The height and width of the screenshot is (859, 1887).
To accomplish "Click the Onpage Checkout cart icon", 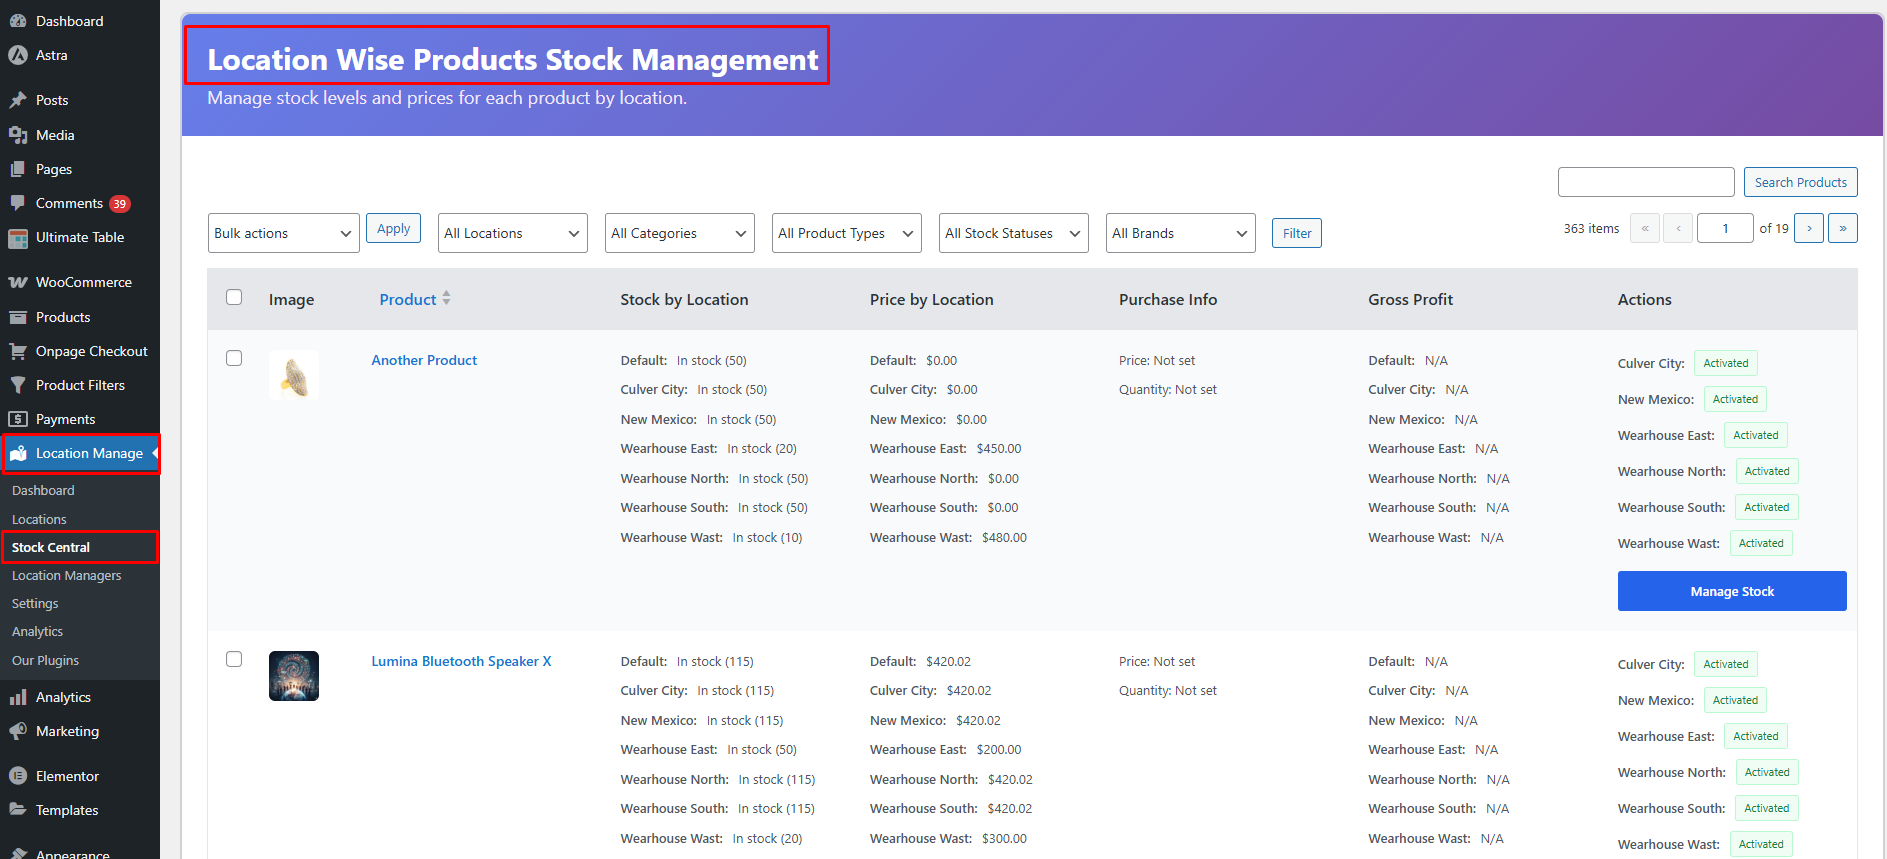I will pos(18,351).
